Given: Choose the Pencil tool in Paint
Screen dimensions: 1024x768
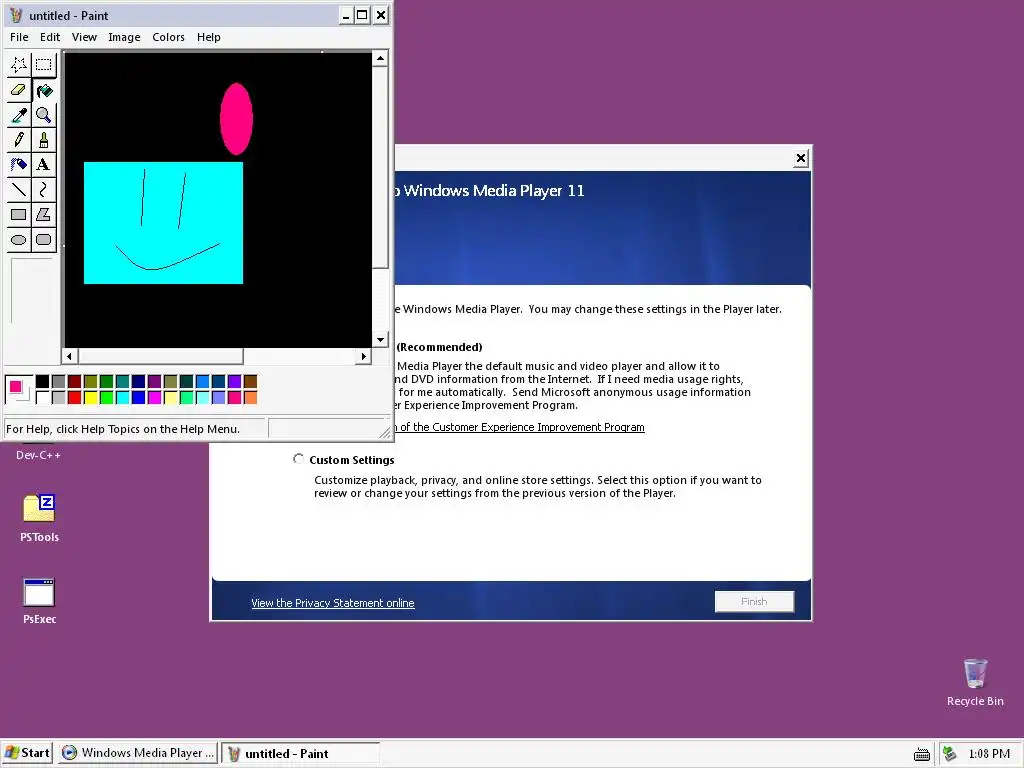Looking at the screenshot, I should [19, 140].
